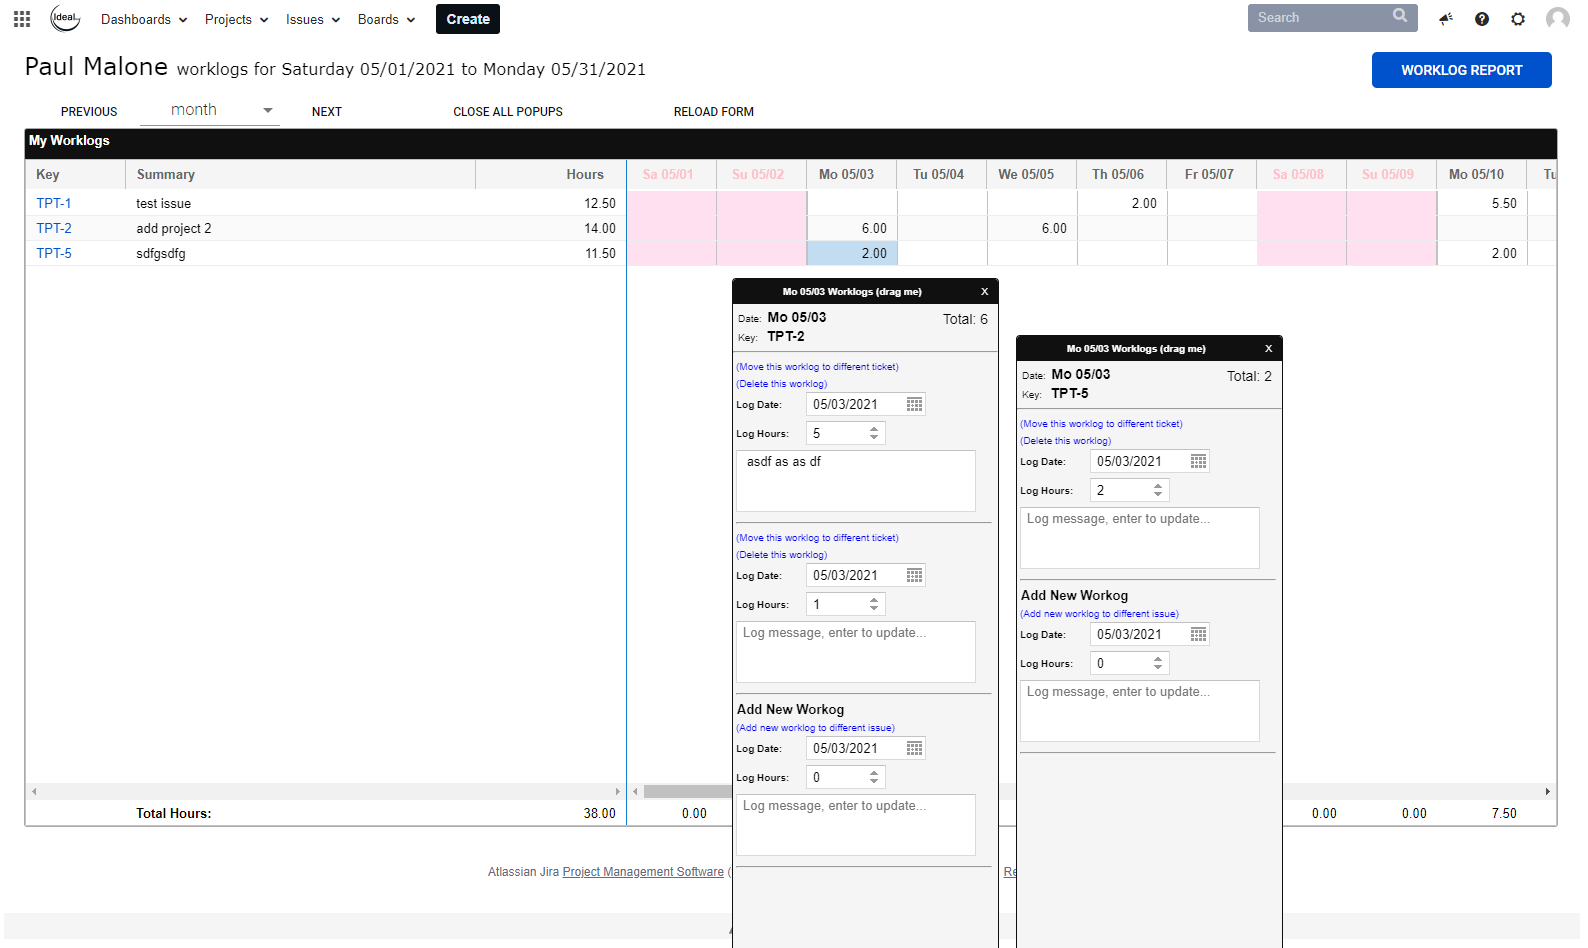1588x948 pixels.
Task: Open calendar picker in TPT-5 Add New Worklog
Action: point(1198,635)
